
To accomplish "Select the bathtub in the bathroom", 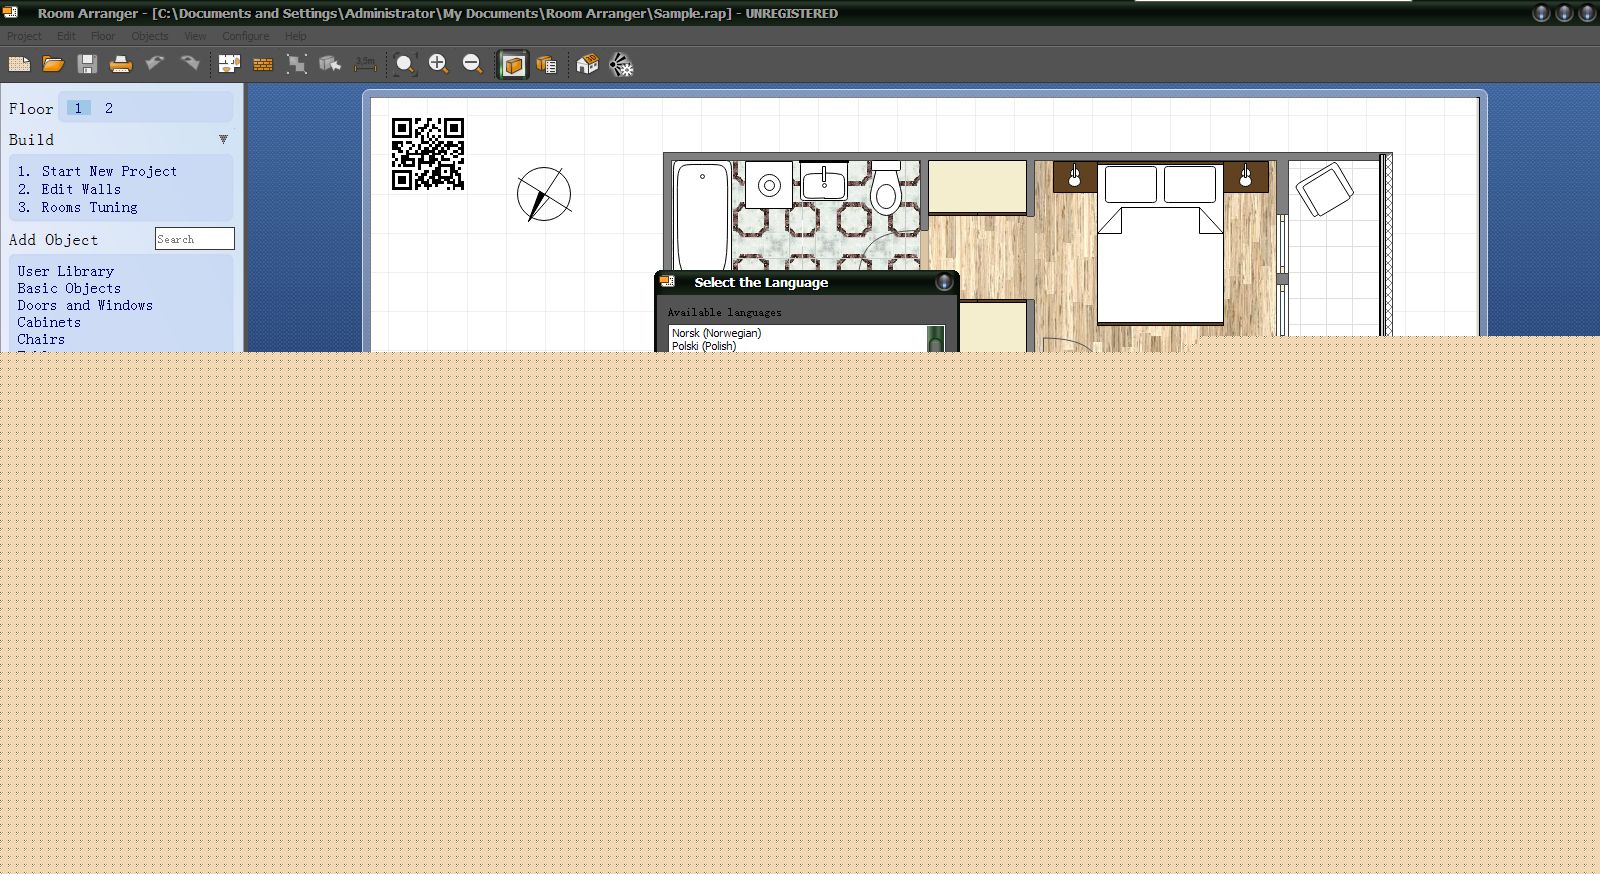I will (x=701, y=217).
